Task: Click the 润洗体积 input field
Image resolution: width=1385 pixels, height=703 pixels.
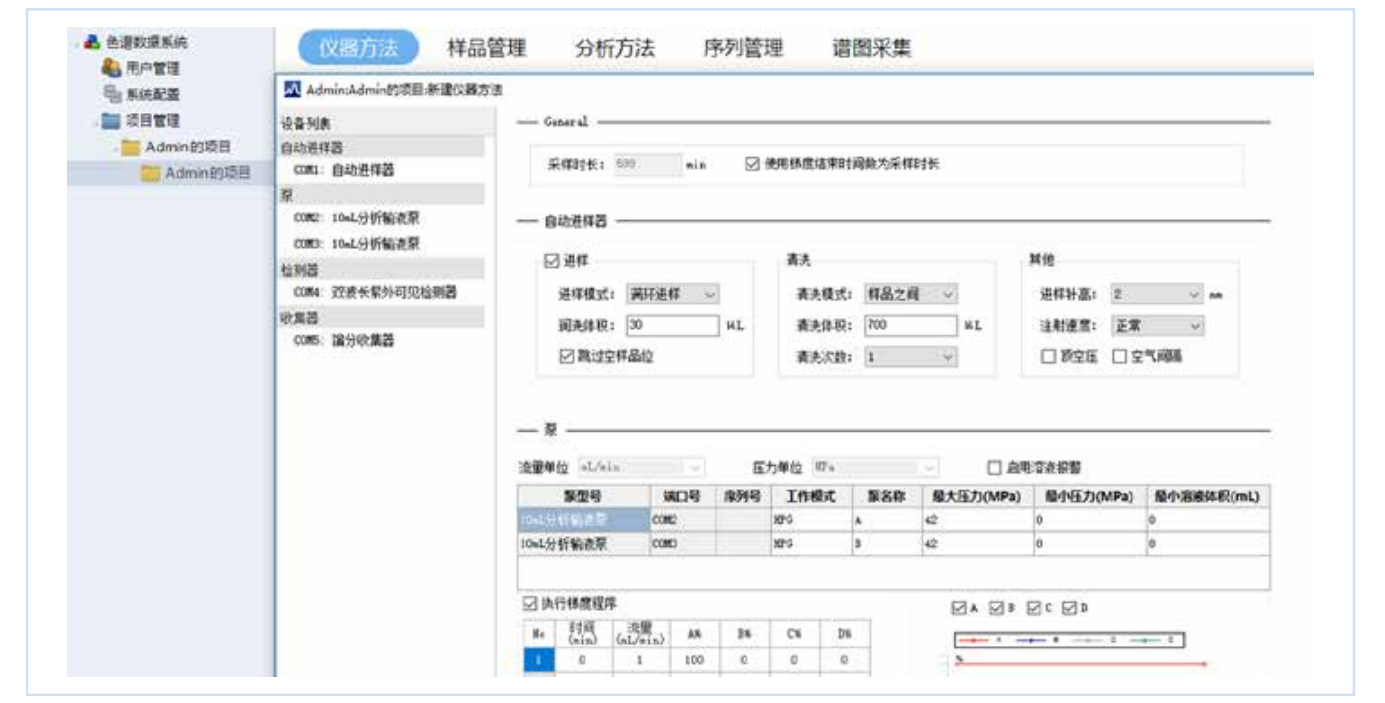Action: 672,325
